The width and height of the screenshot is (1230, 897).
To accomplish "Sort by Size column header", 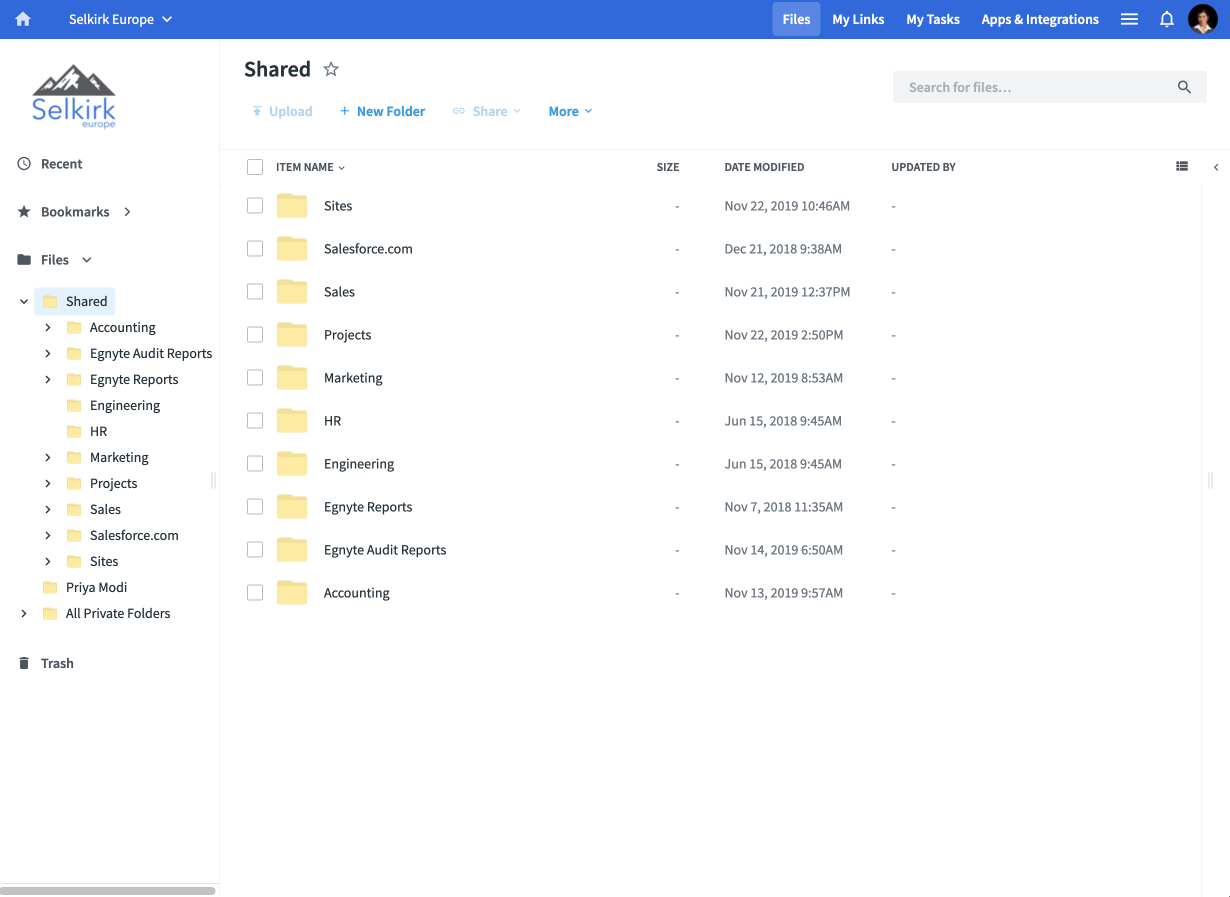I will [x=668, y=167].
